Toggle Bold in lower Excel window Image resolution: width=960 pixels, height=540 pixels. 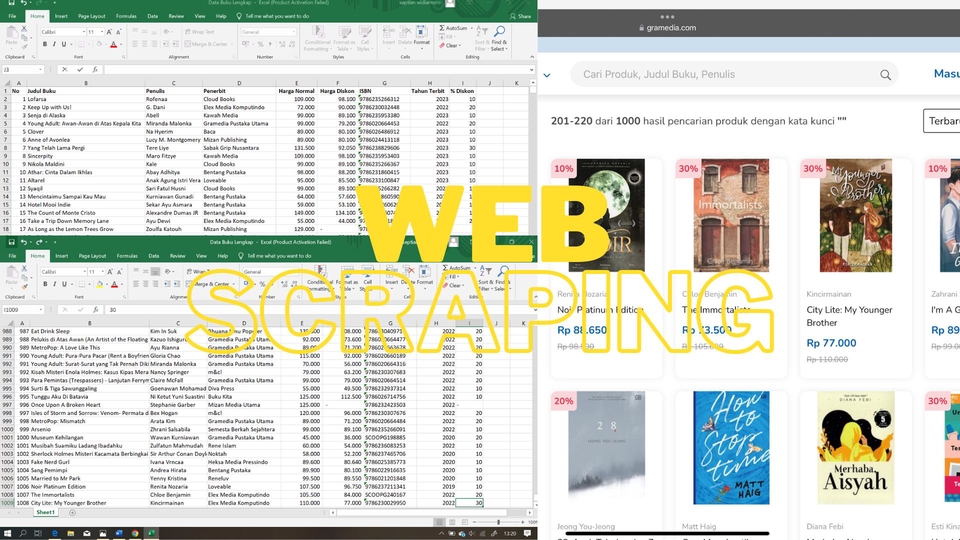pyautogui.click(x=45, y=284)
